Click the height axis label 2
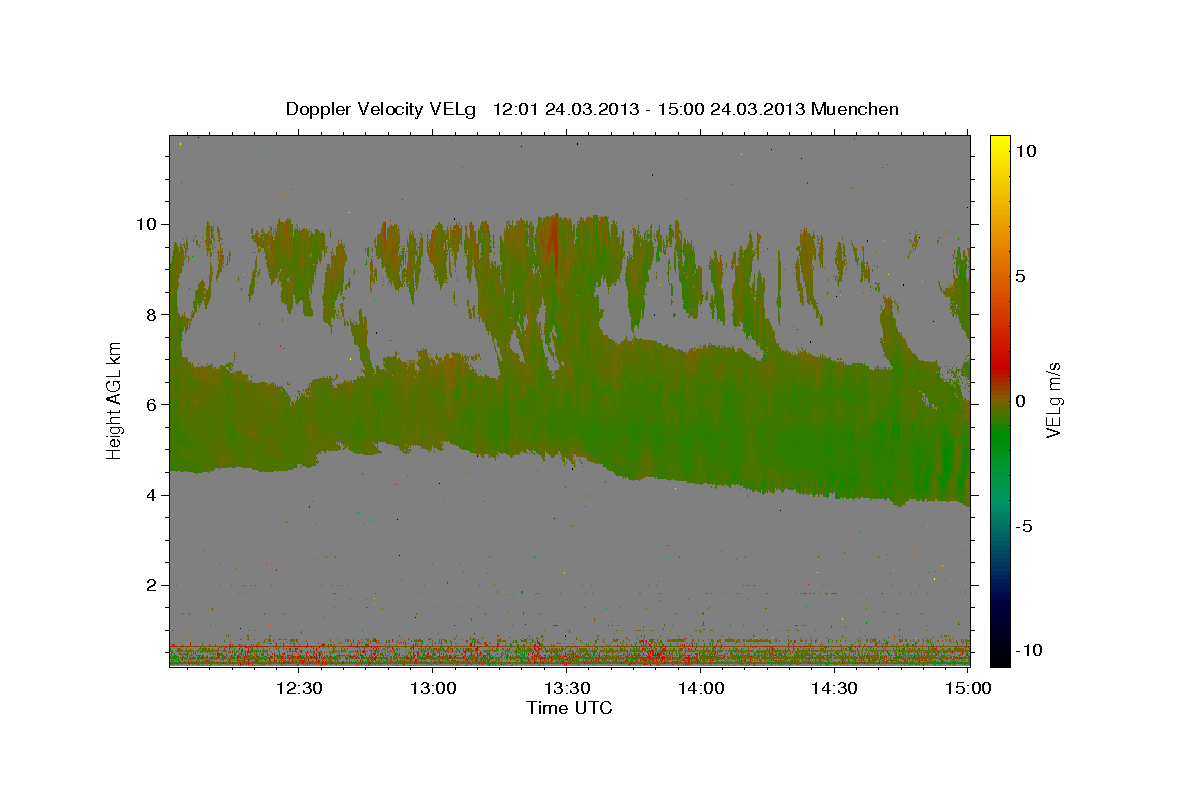The image size is (1200, 800). 150,585
